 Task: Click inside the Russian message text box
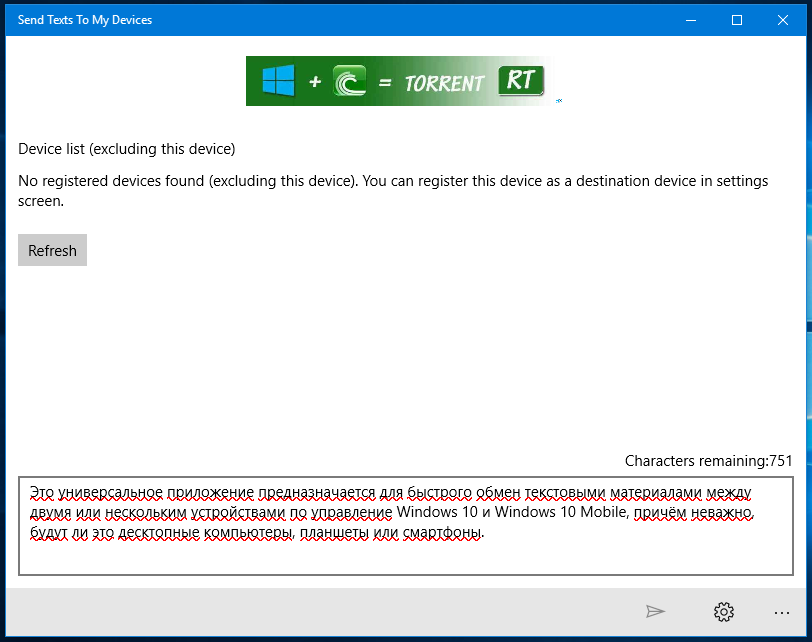click(405, 526)
